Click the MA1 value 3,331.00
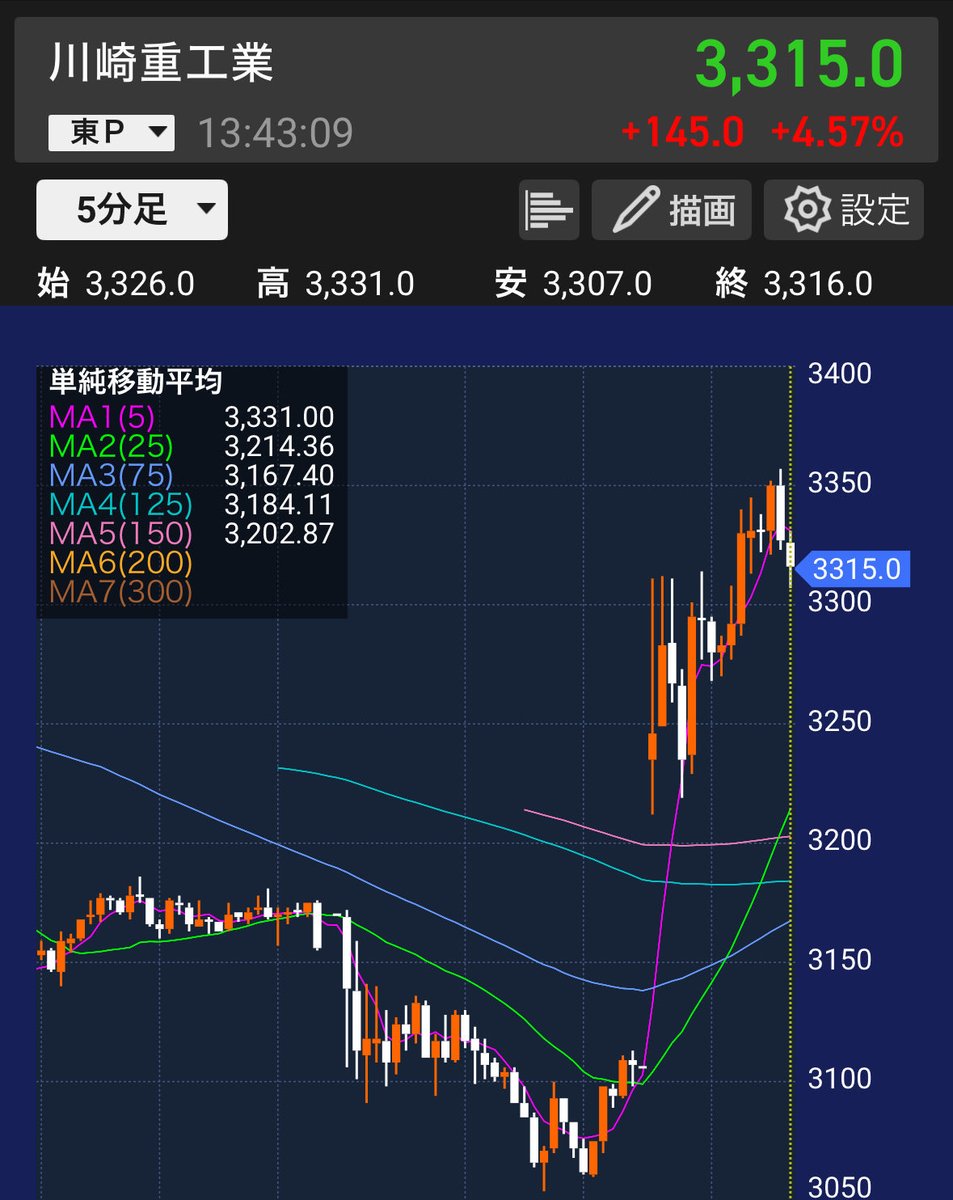 [x=280, y=417]
